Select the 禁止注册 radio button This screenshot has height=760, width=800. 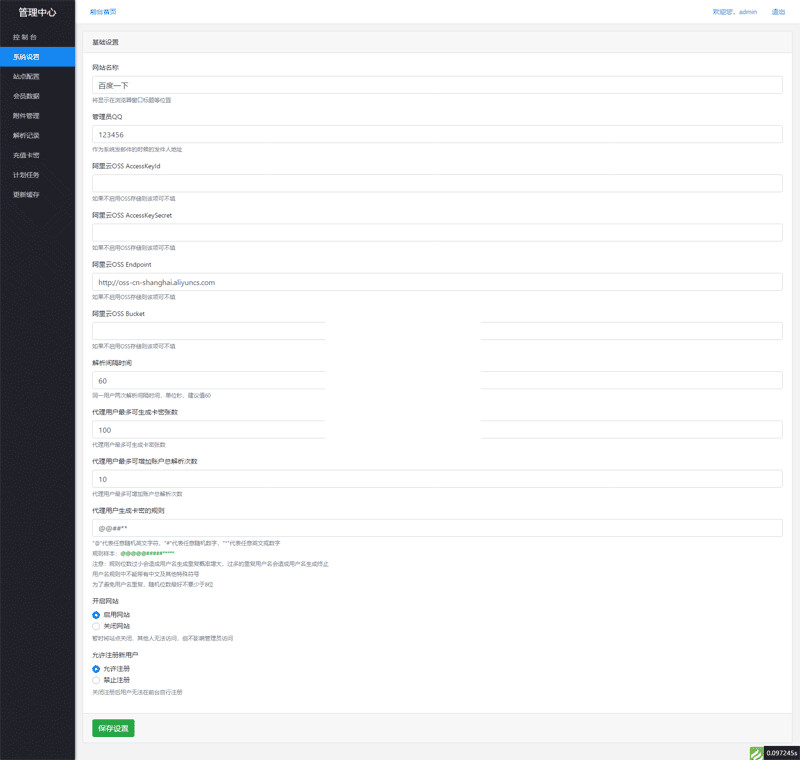96,680
